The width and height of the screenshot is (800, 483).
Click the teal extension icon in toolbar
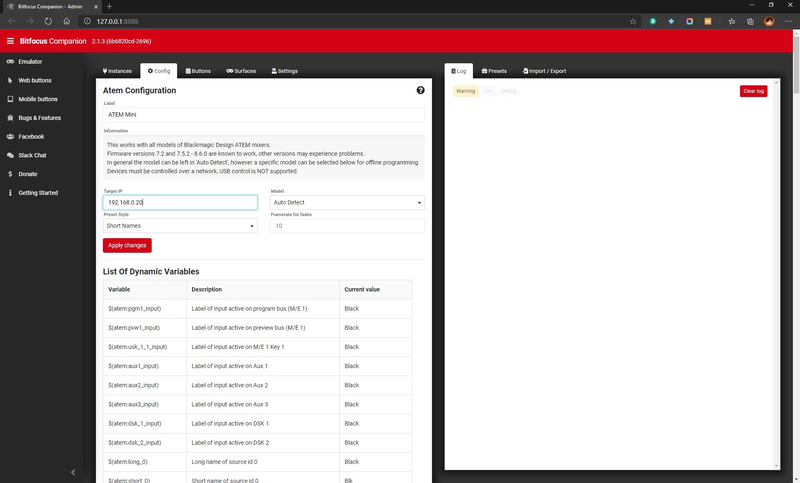pyautogui.click(x=653, y=21)
